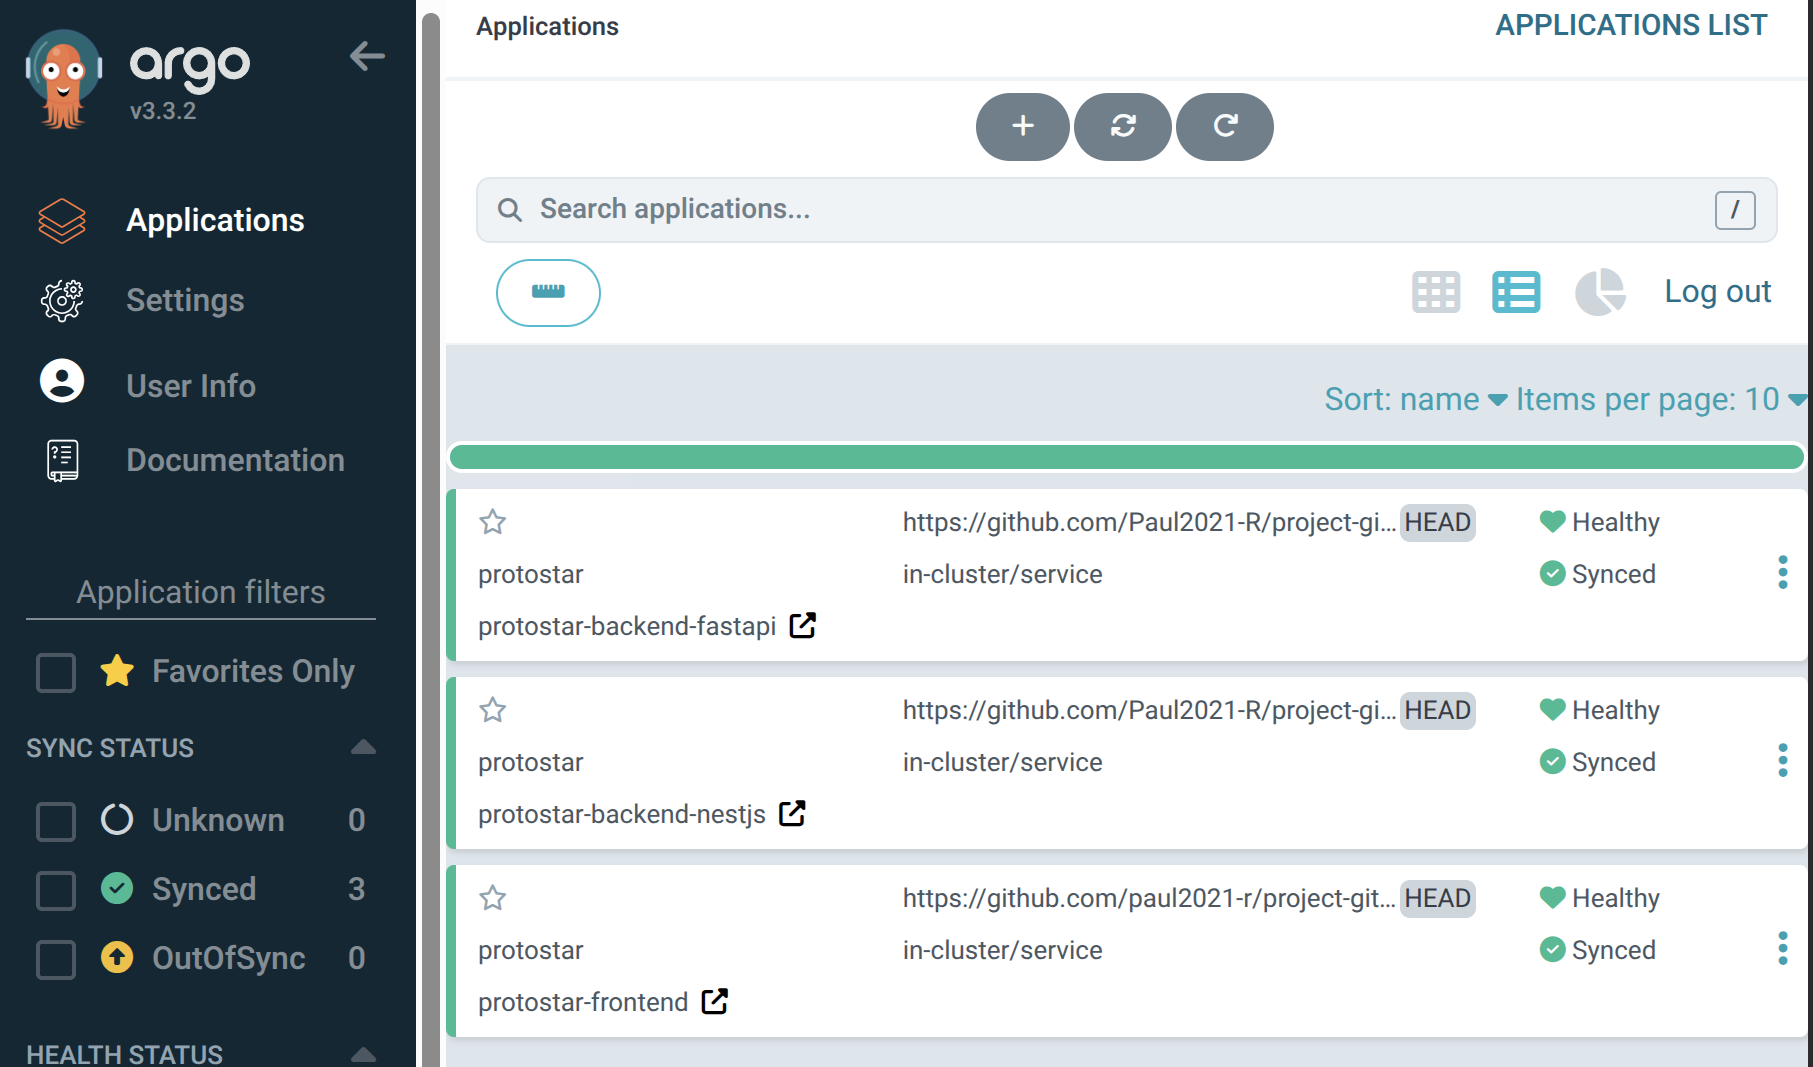Check the Synced sync status filter
Screen dimensions: 1813x1067
(x=56, y=890)
